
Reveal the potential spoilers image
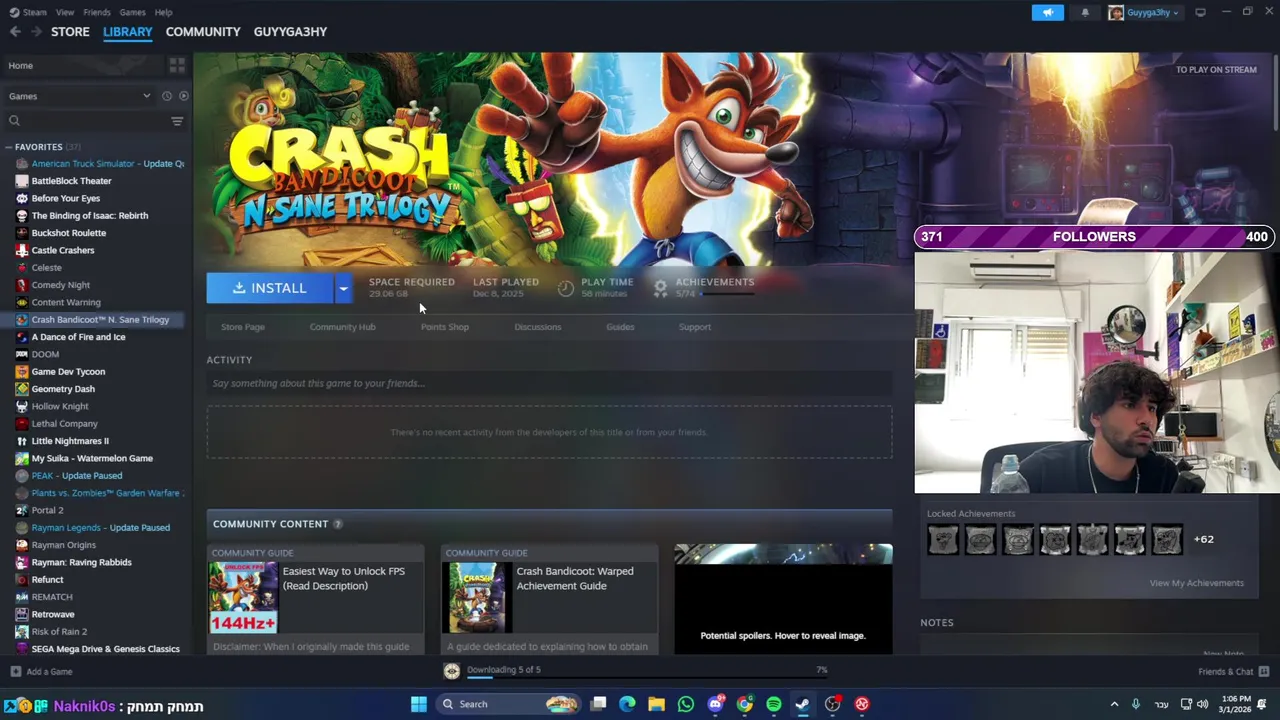point(783,598)
